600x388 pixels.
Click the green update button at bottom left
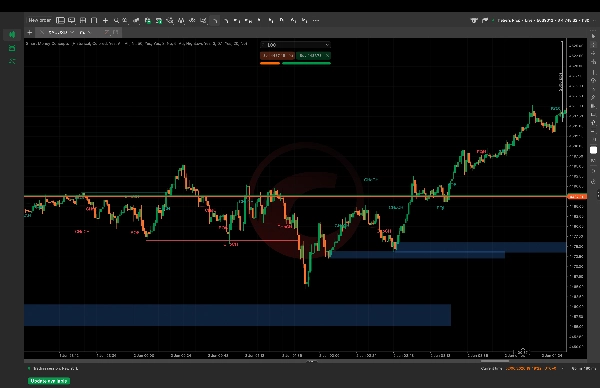click(x=49, y=381)
